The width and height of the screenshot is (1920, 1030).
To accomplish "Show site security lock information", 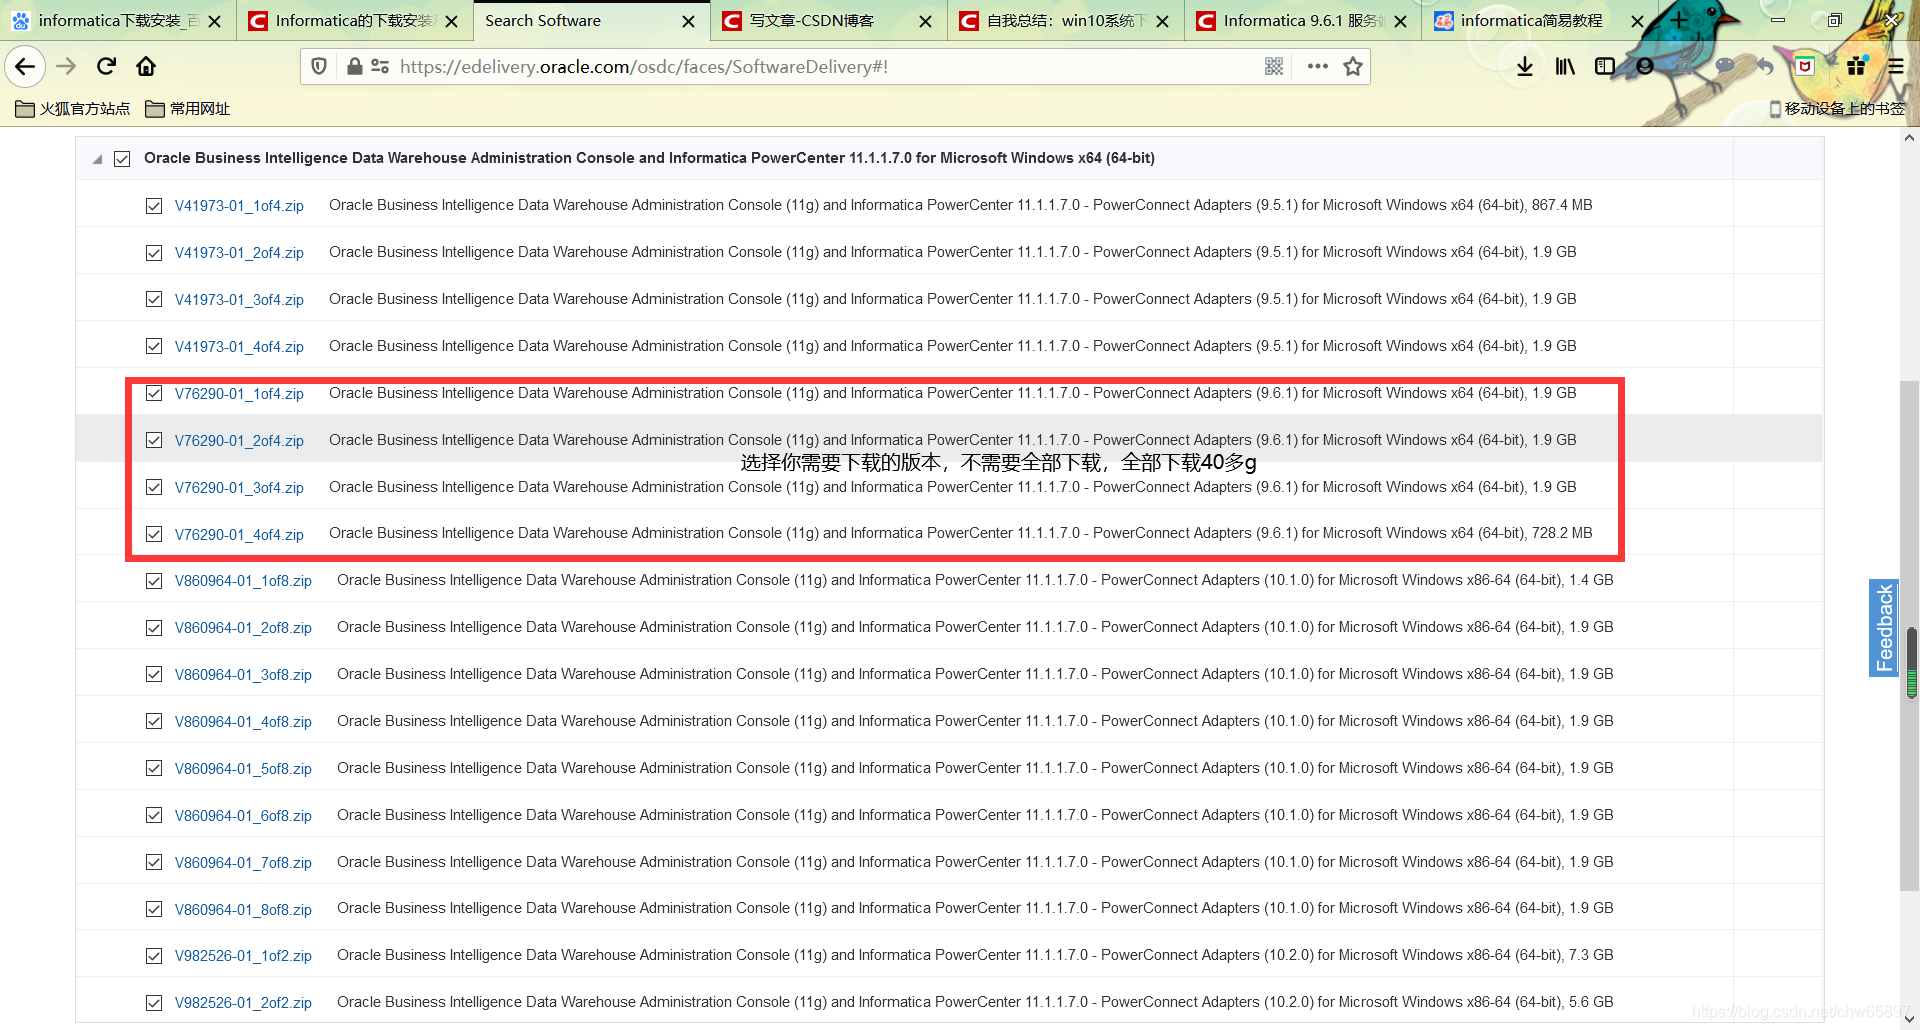I will [x=354, y=66].
